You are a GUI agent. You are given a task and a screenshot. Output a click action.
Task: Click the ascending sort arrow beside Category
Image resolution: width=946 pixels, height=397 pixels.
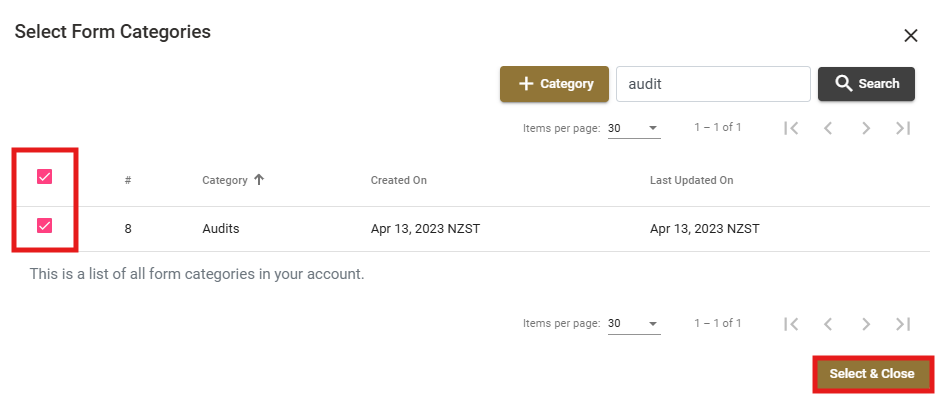[x=259, y=179]
